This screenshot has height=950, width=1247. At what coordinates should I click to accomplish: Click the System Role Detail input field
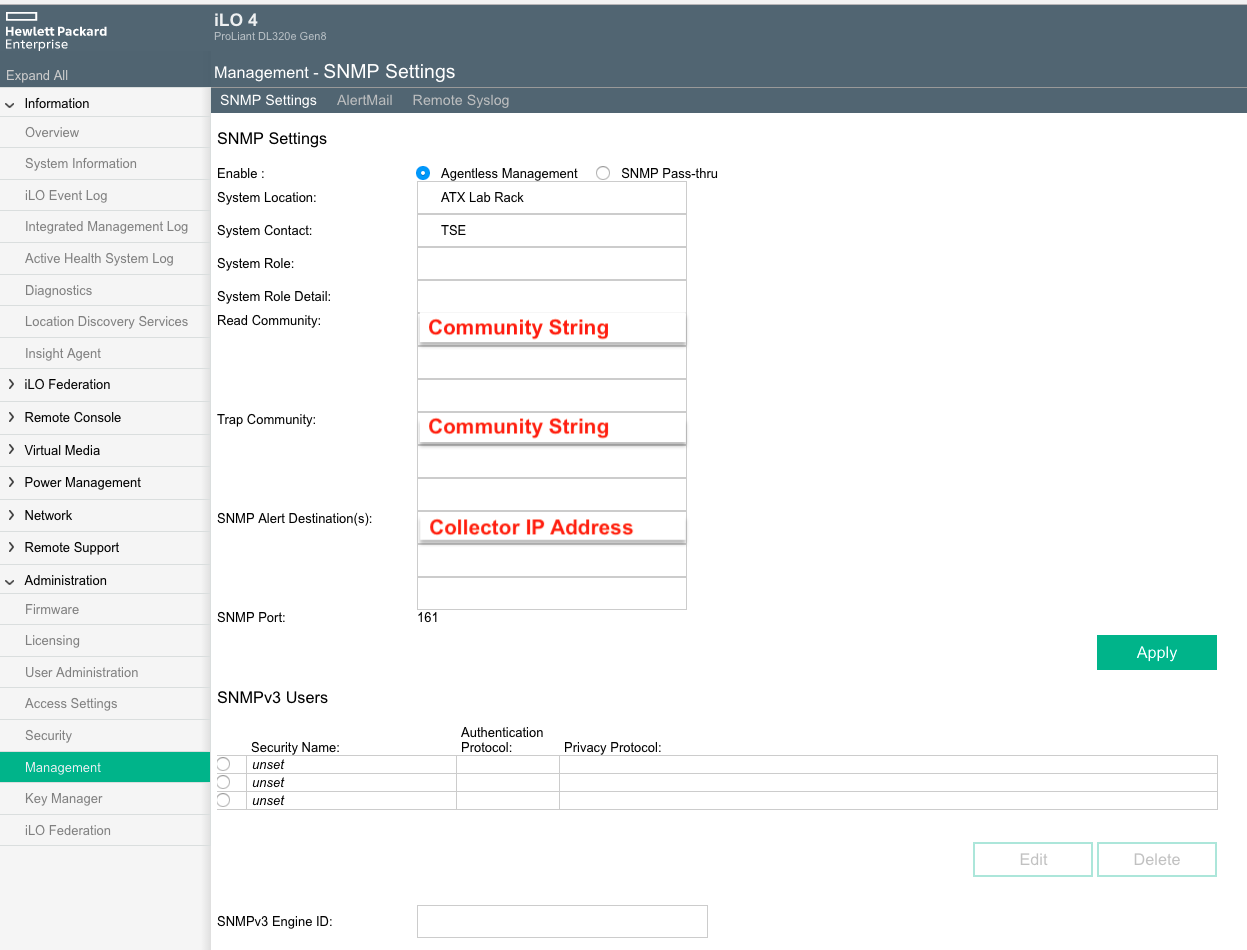[x=552, y=296]
